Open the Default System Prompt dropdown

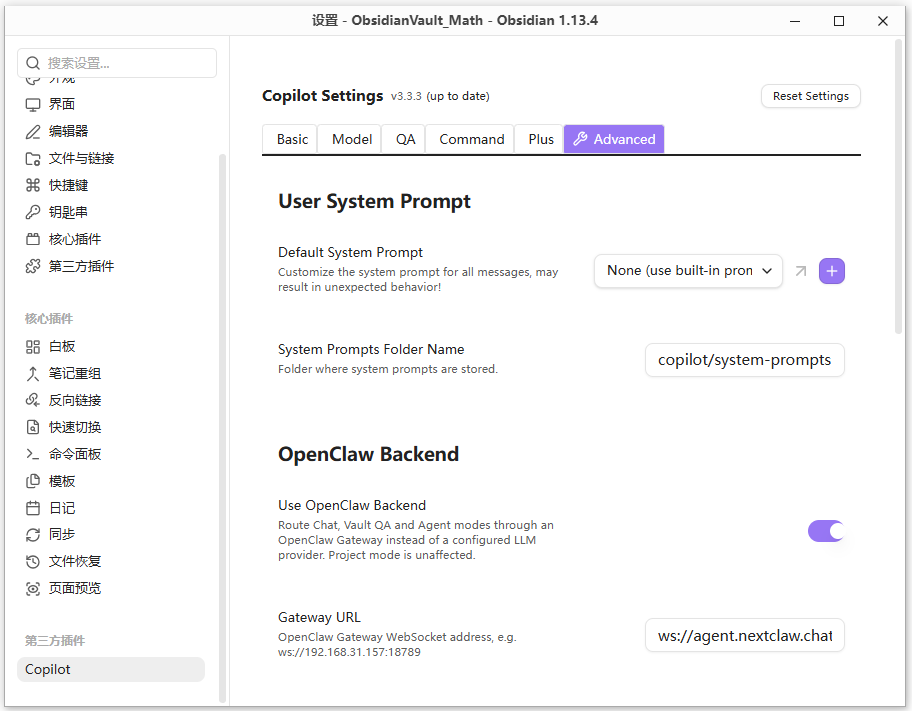tap(688, 271)
